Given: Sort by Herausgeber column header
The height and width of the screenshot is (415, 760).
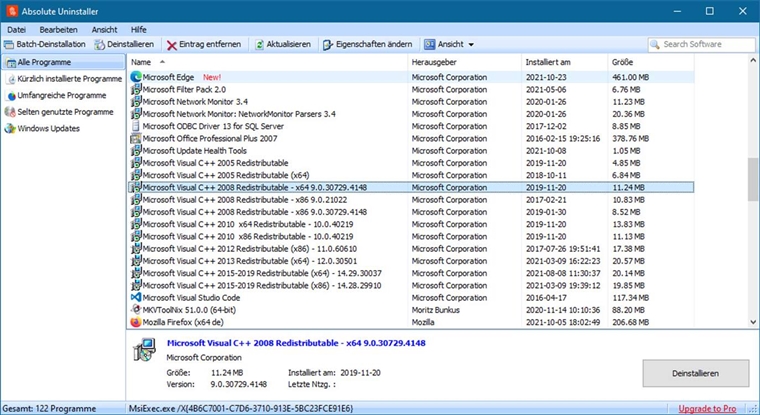Looking at the screenshot, I should pos(464,62).
